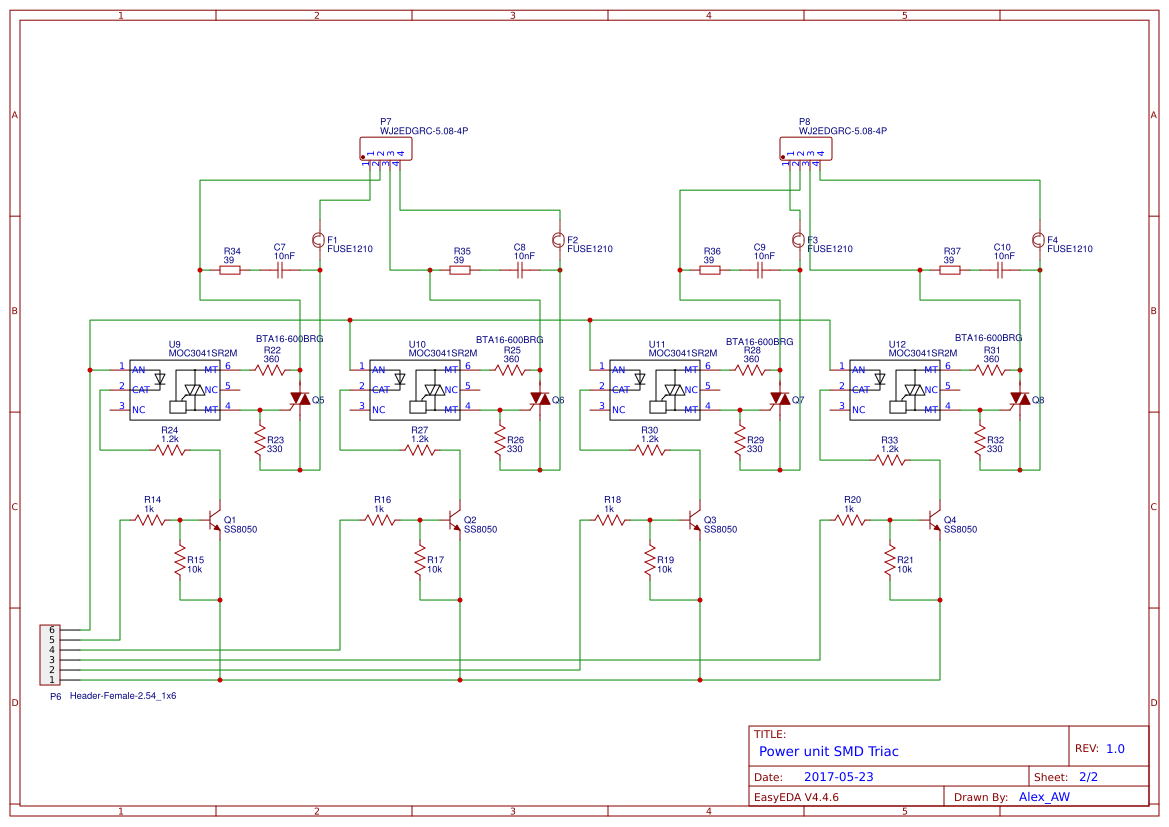The width and height of the screenshot is (1169, 827).
Task: Select transistor Q4 SS8050
Action: [x=935, y=520]
